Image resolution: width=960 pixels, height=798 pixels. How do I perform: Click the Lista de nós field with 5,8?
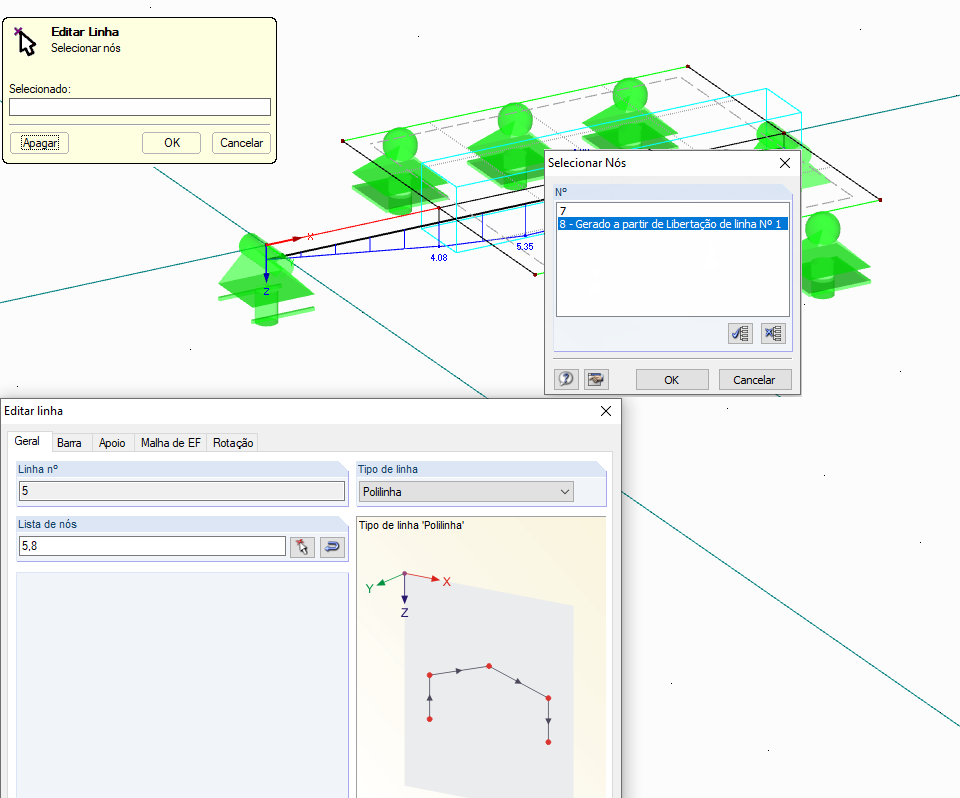tap(152, 546)
